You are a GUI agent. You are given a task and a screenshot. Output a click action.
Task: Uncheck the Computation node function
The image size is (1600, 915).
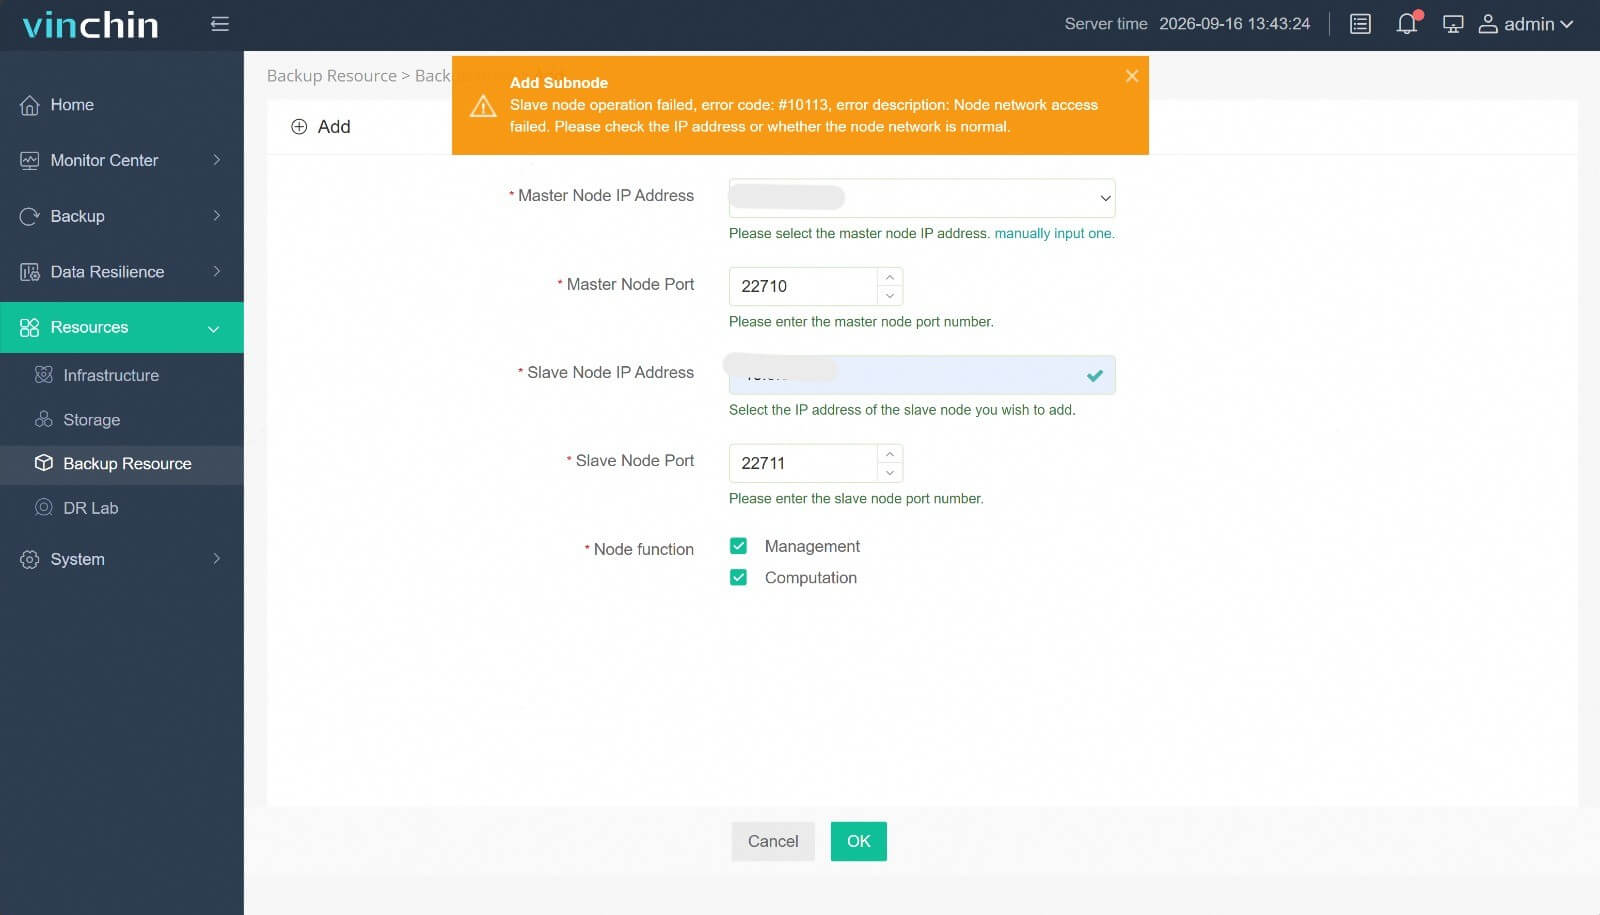click(738, 578)
